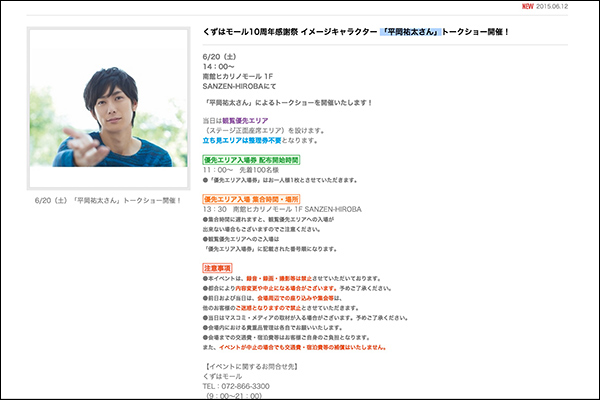The image size is (600, 400).
Task: Click the line 11：00～ 先着100名様
Action: [241, 170]
